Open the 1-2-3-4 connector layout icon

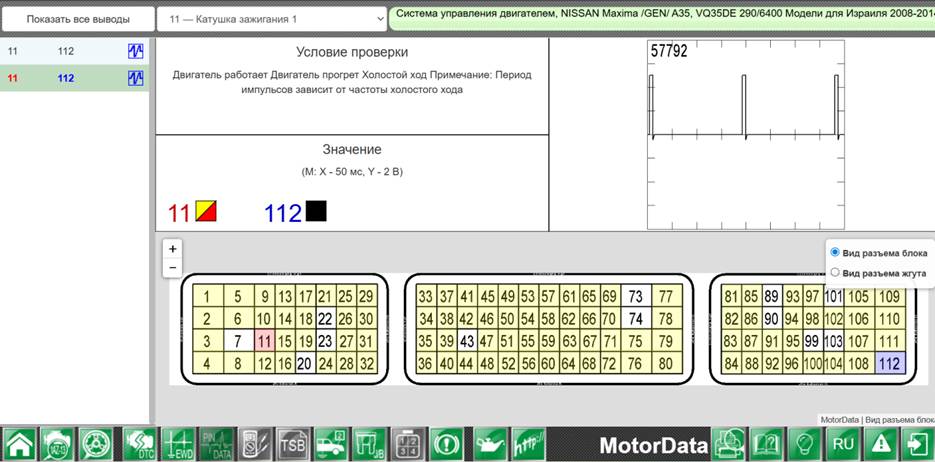[x=407, y=444]
